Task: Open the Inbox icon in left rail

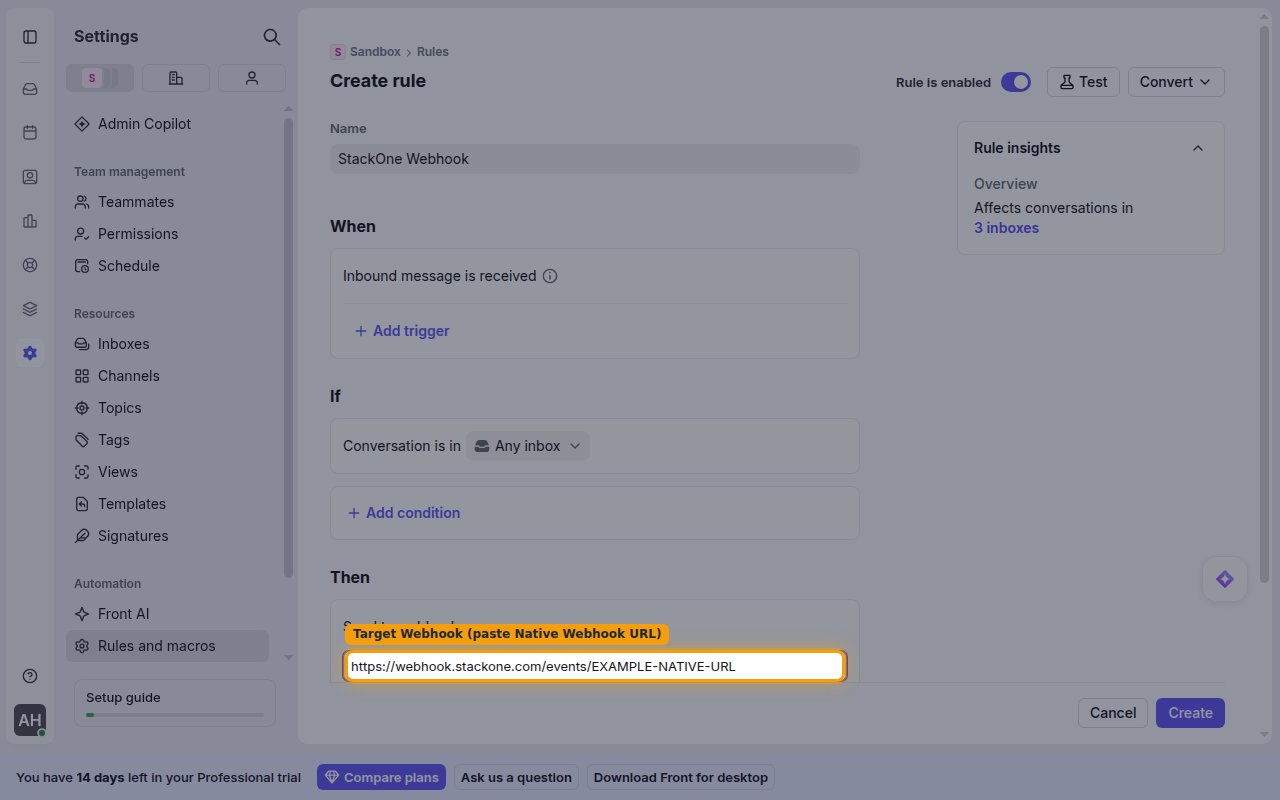Action: pyautogui.click(x=30, y=89)
